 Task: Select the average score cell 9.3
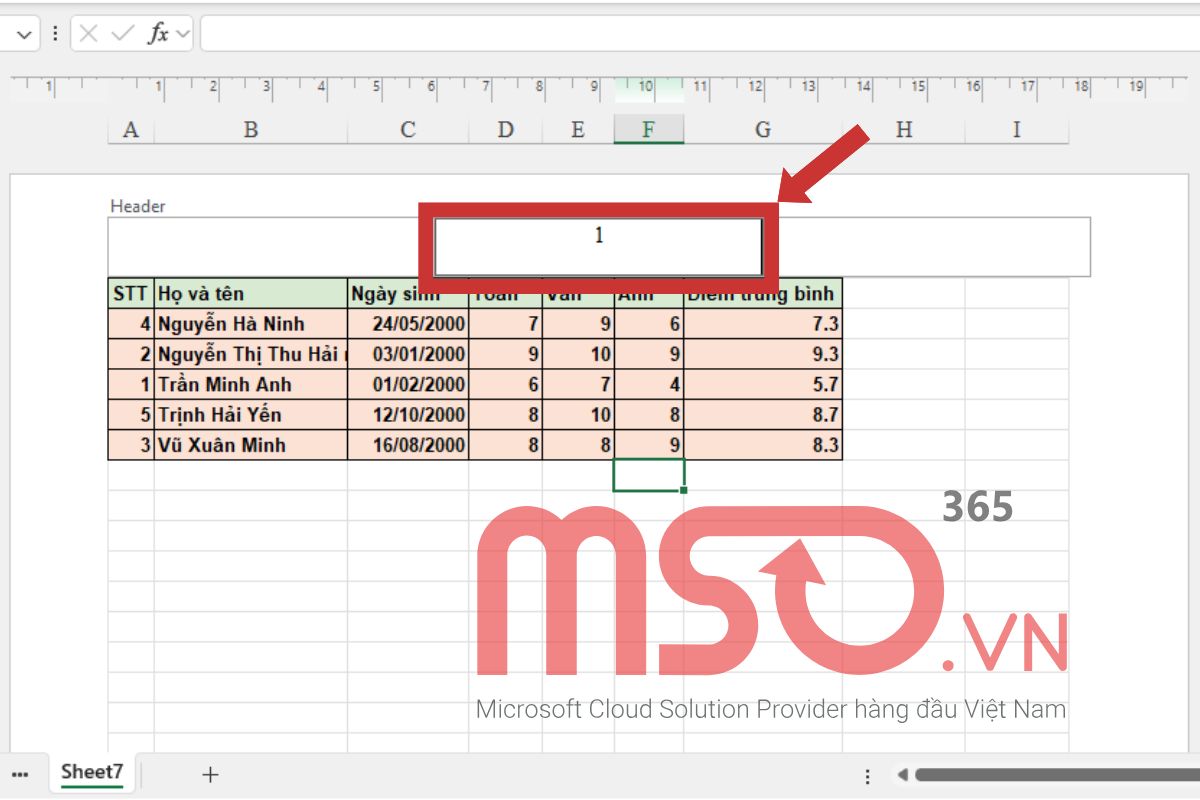[x=763, y=354]
